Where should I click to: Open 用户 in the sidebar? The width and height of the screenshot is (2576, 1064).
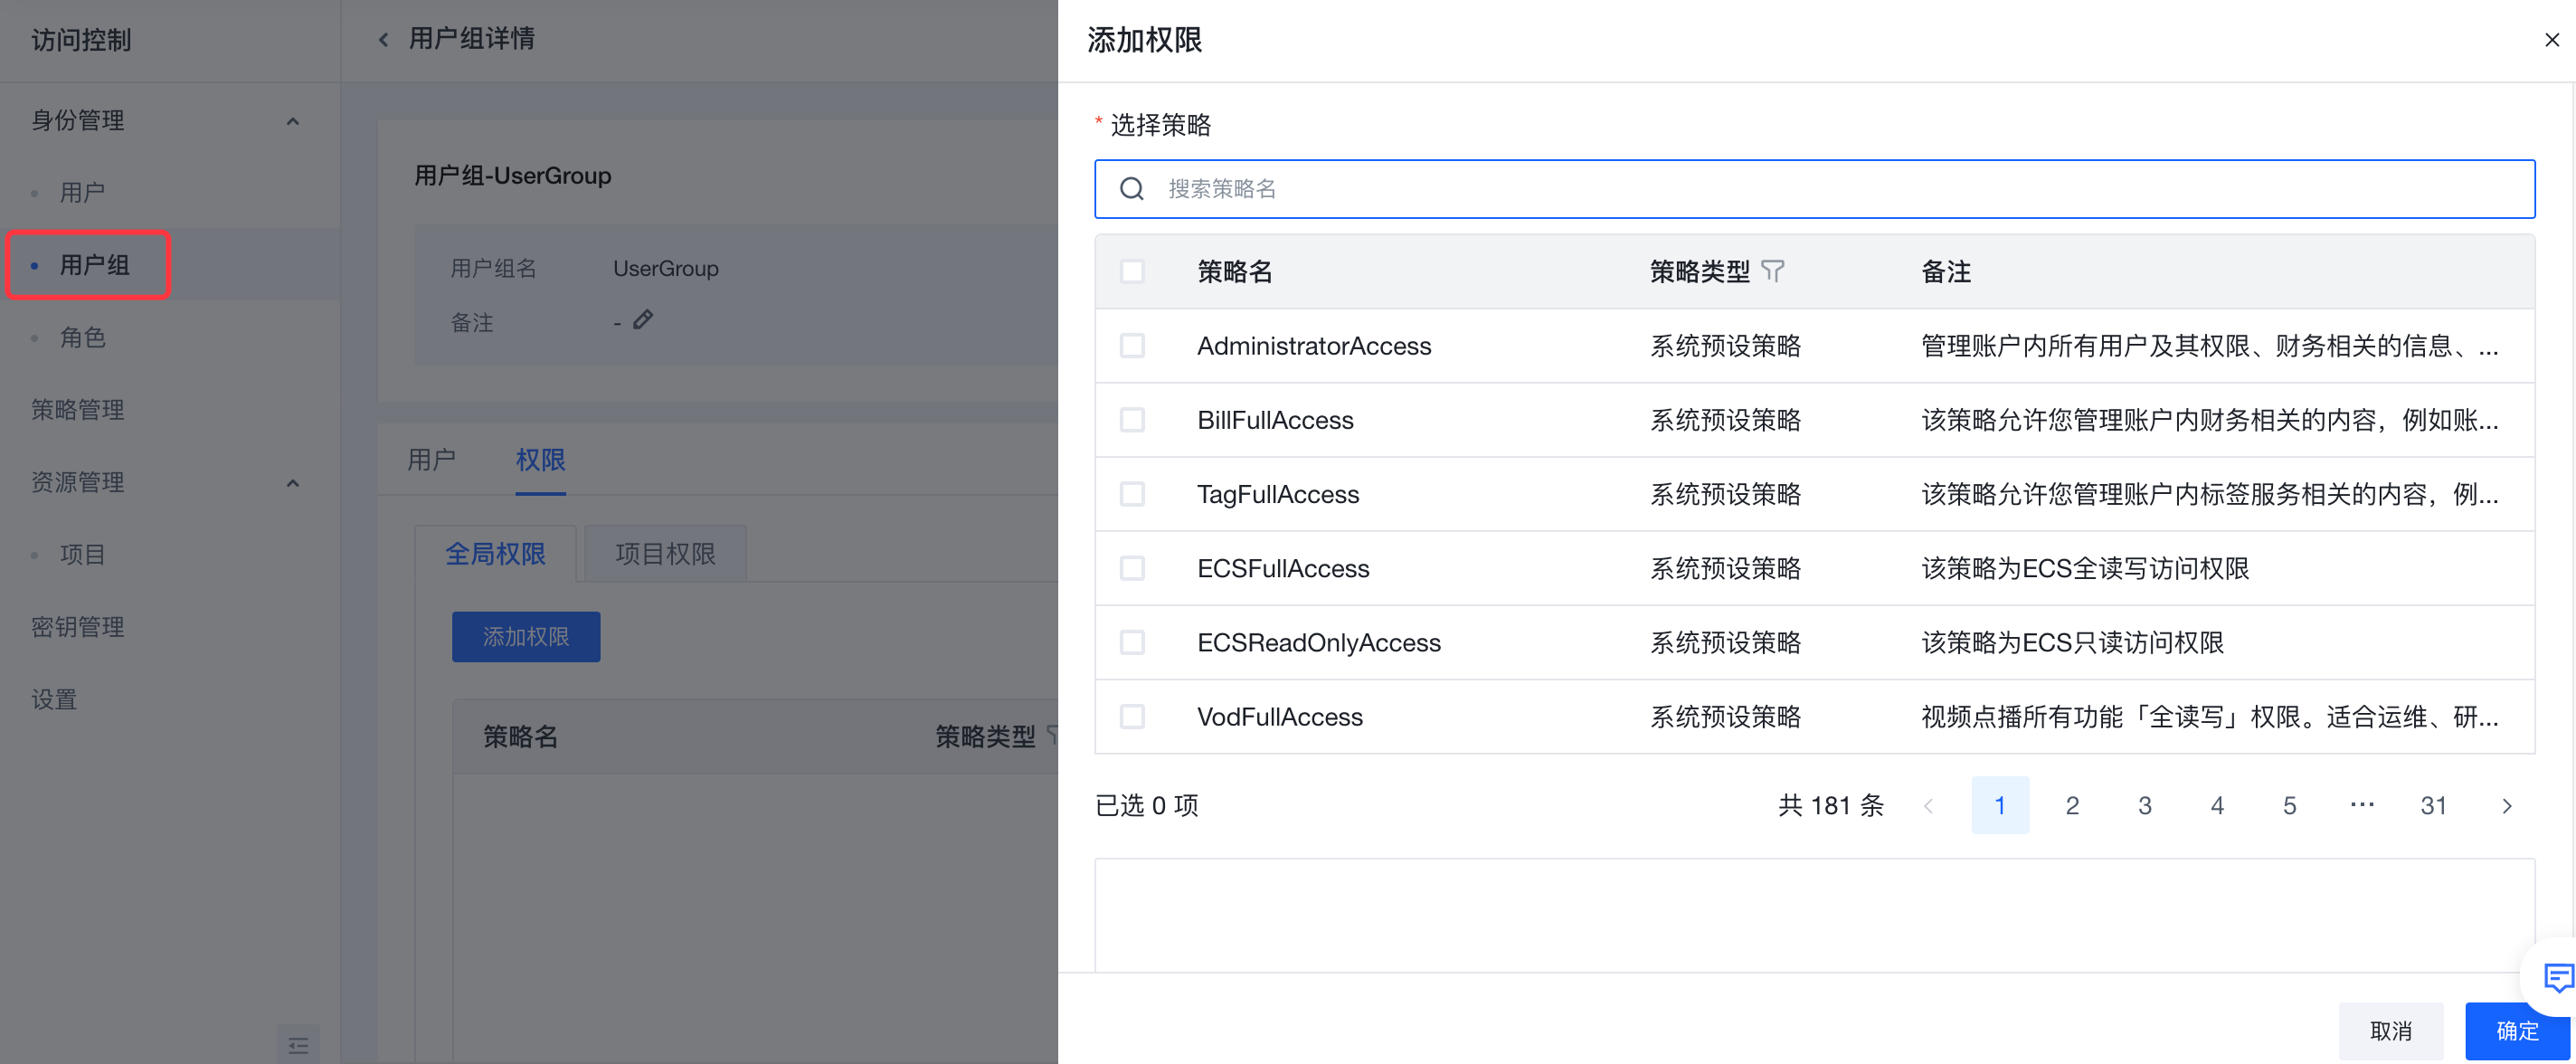[81, 192]
